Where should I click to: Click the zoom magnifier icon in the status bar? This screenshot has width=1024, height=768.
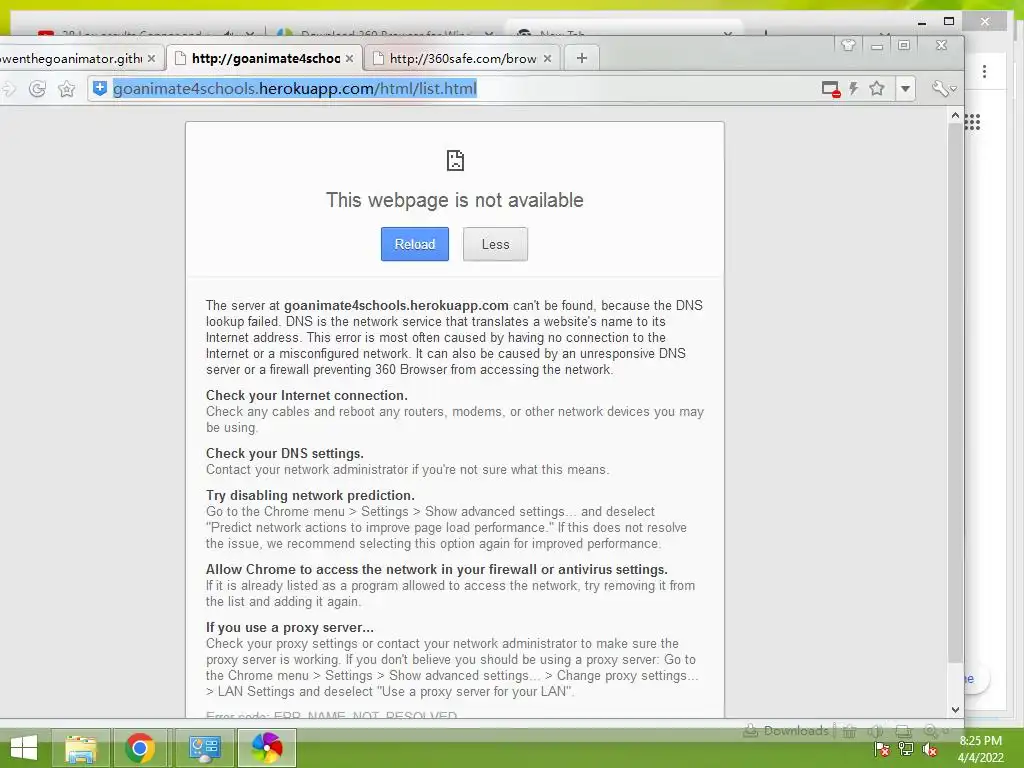(932, 731)
